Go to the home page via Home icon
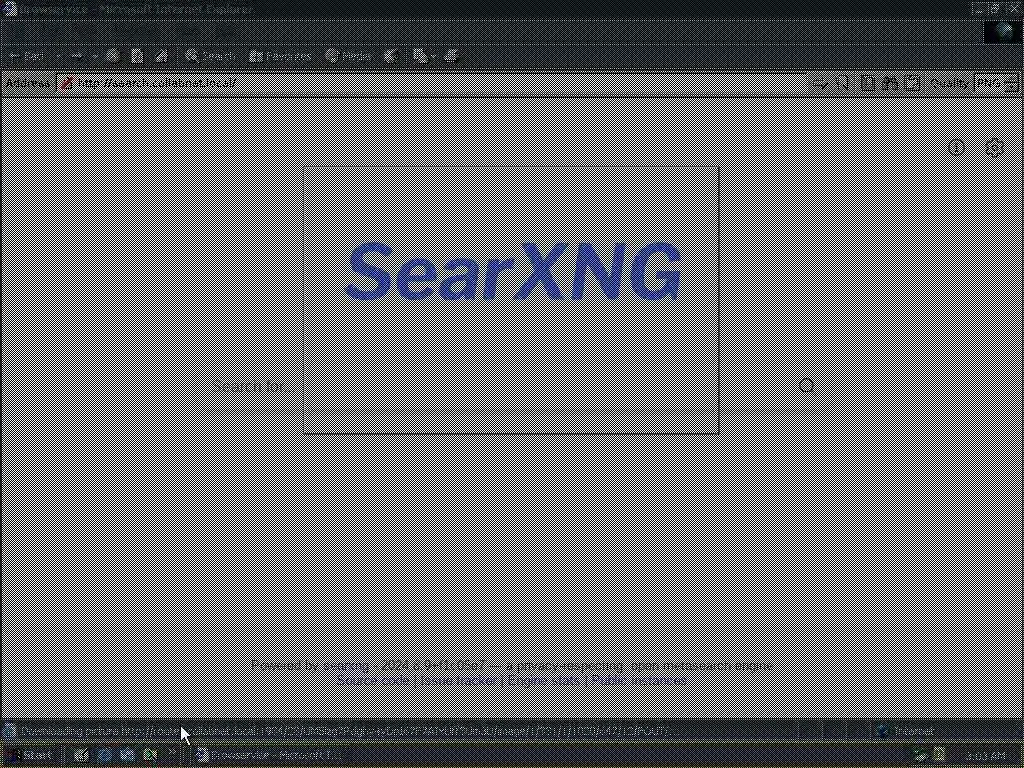Screen dimensions: 1024x768 (161, 56)
